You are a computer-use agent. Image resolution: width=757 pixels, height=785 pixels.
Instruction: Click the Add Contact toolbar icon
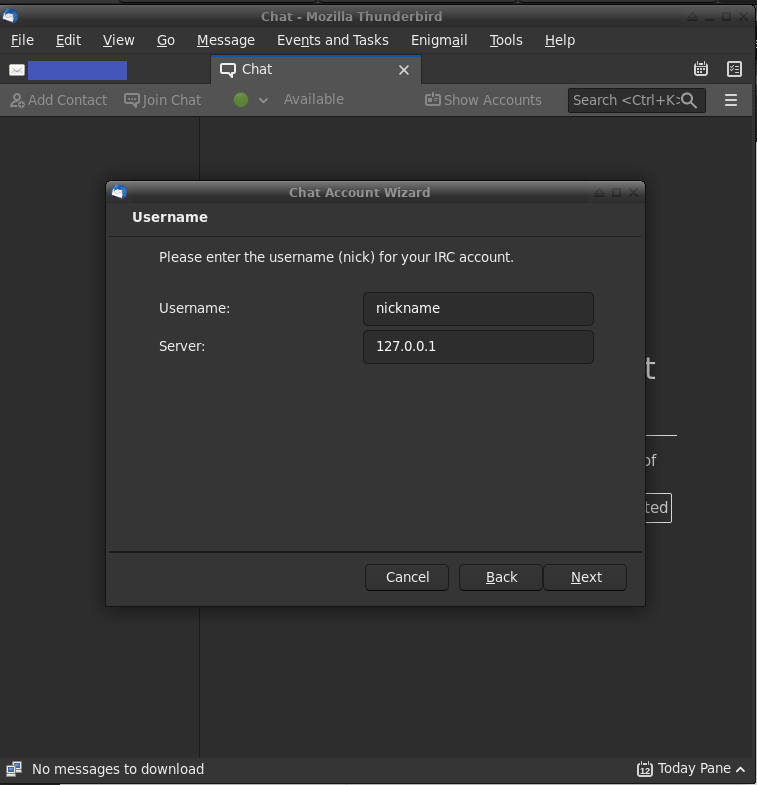17,100
